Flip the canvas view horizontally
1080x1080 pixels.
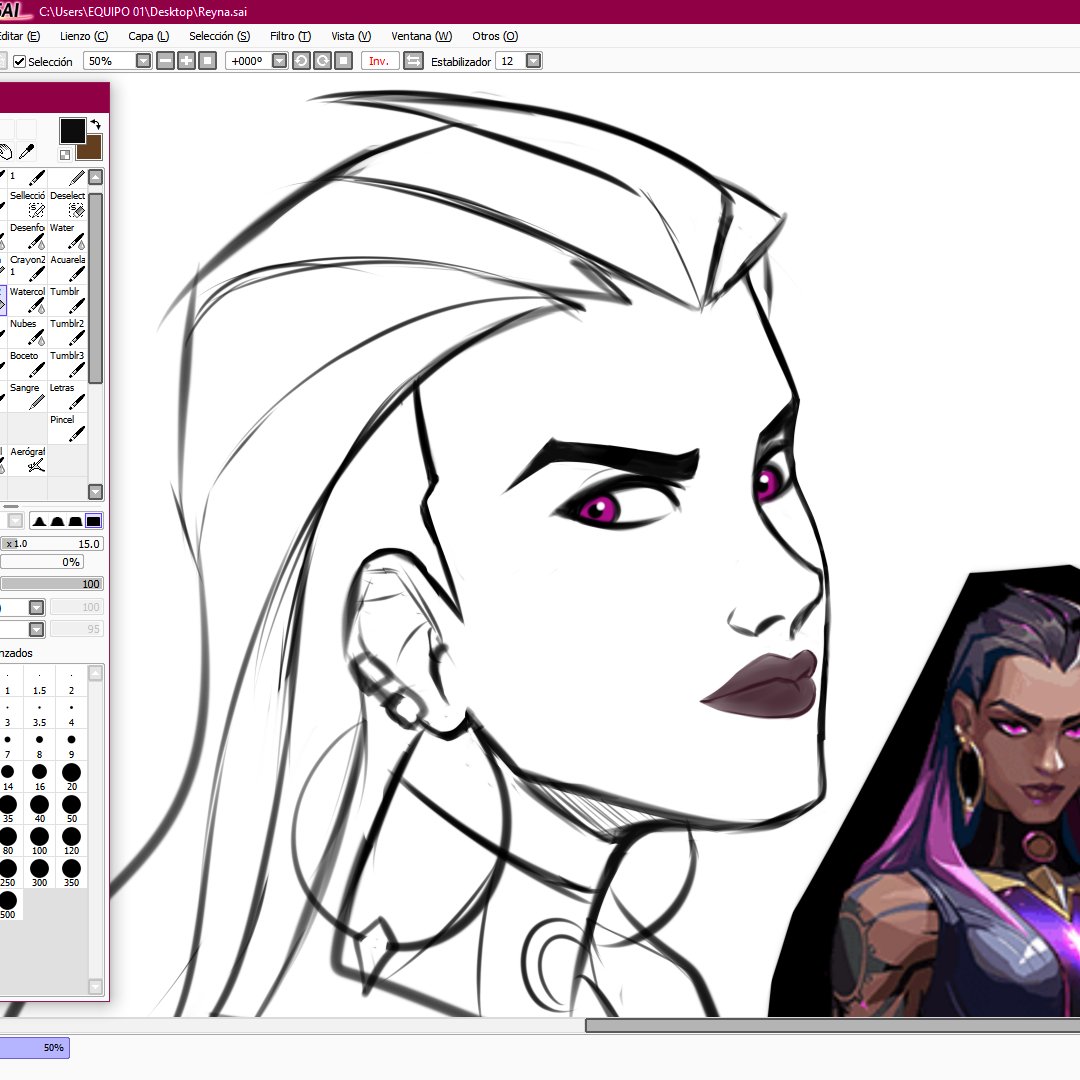click(x=413, y=61)
